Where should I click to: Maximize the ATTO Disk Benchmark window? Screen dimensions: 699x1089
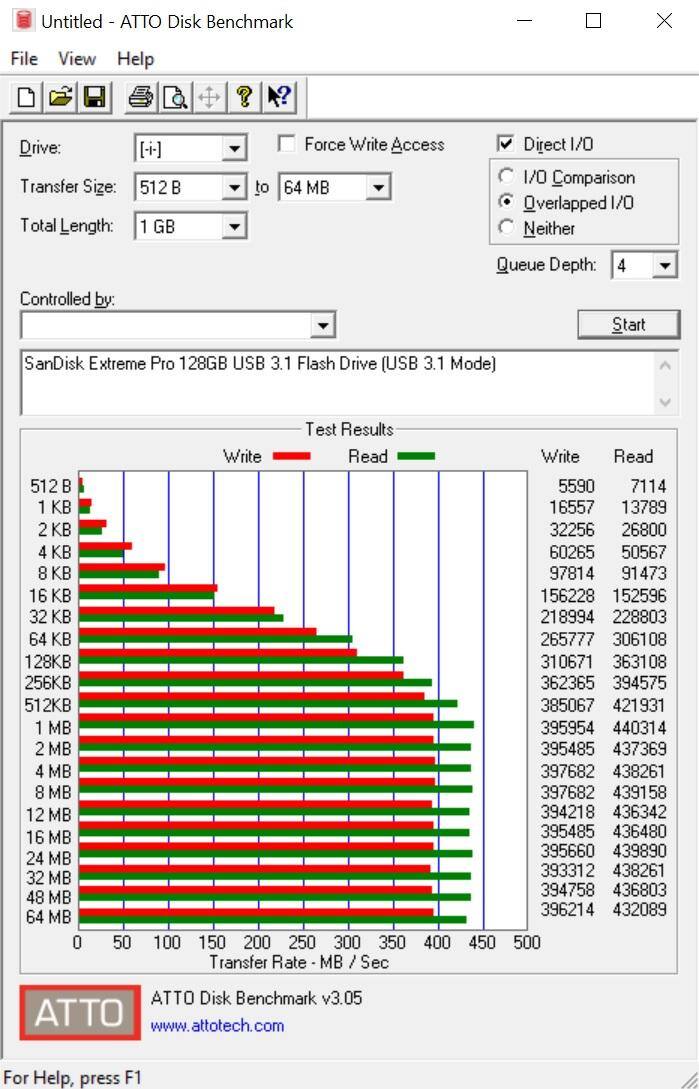click(593, 21)
